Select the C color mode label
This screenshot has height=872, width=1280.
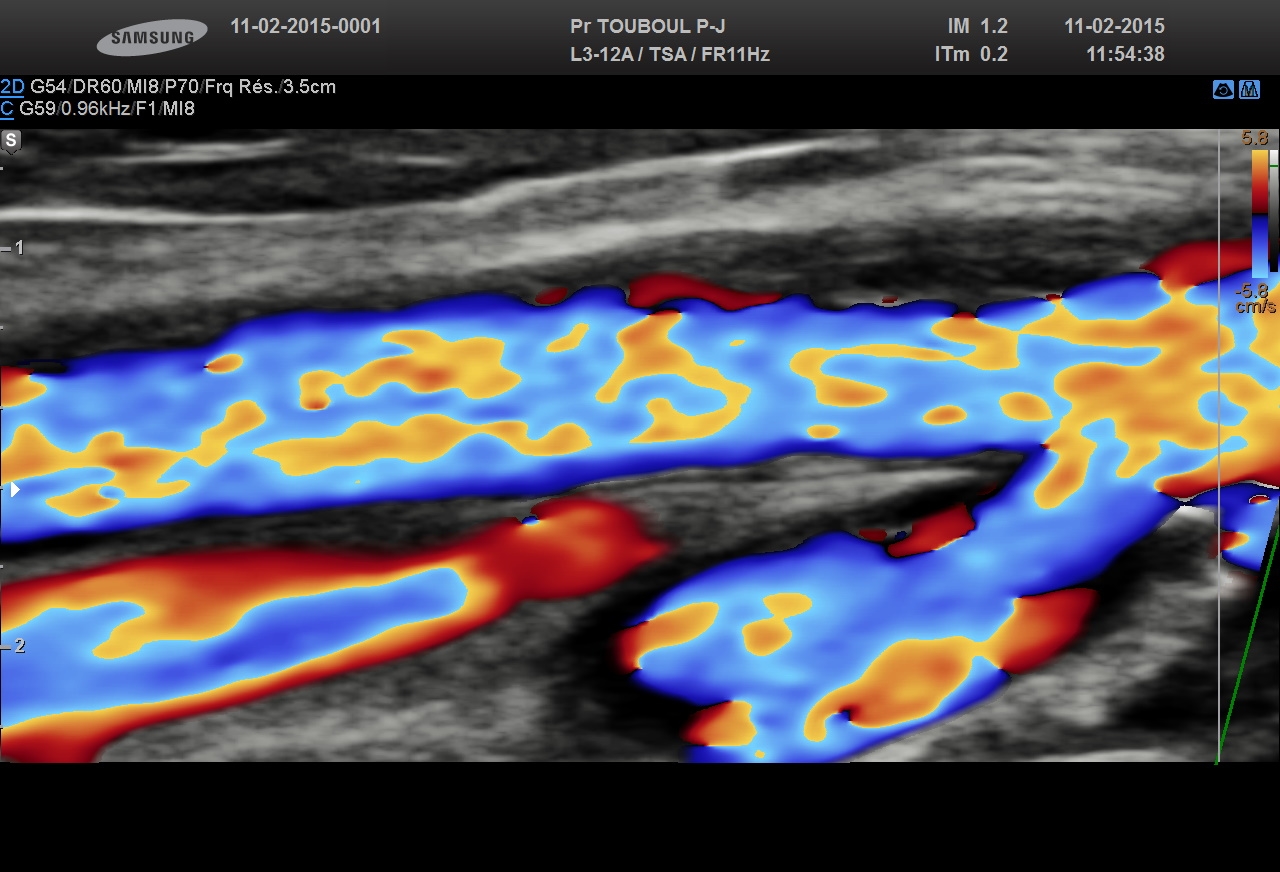click(7, 109)
